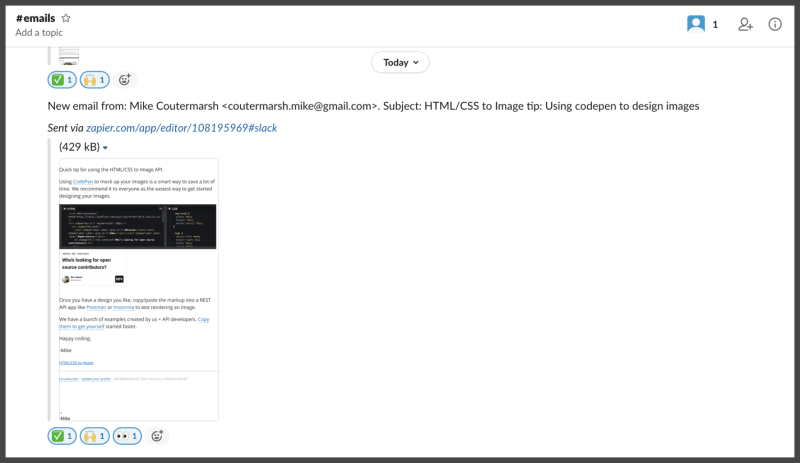Toggle bottom message raised hands reaction
The image size is (800, 463).
(x=94, y=436)
